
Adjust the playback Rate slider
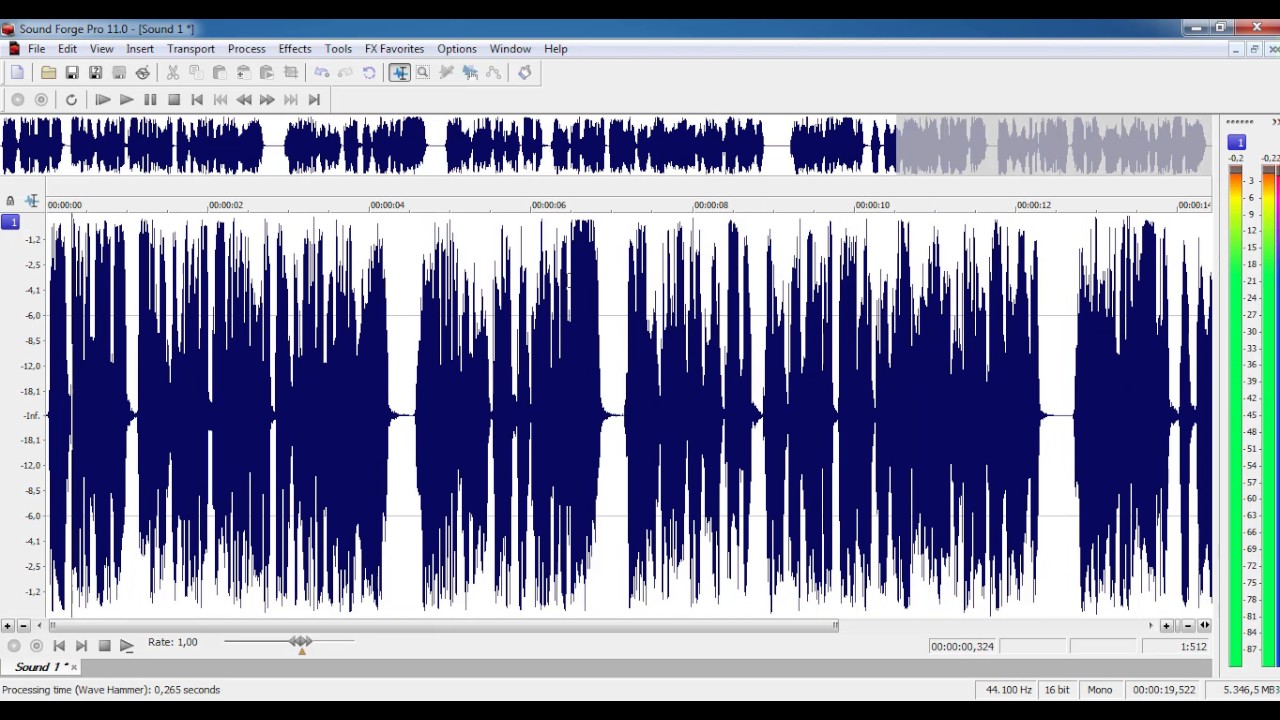301,642
